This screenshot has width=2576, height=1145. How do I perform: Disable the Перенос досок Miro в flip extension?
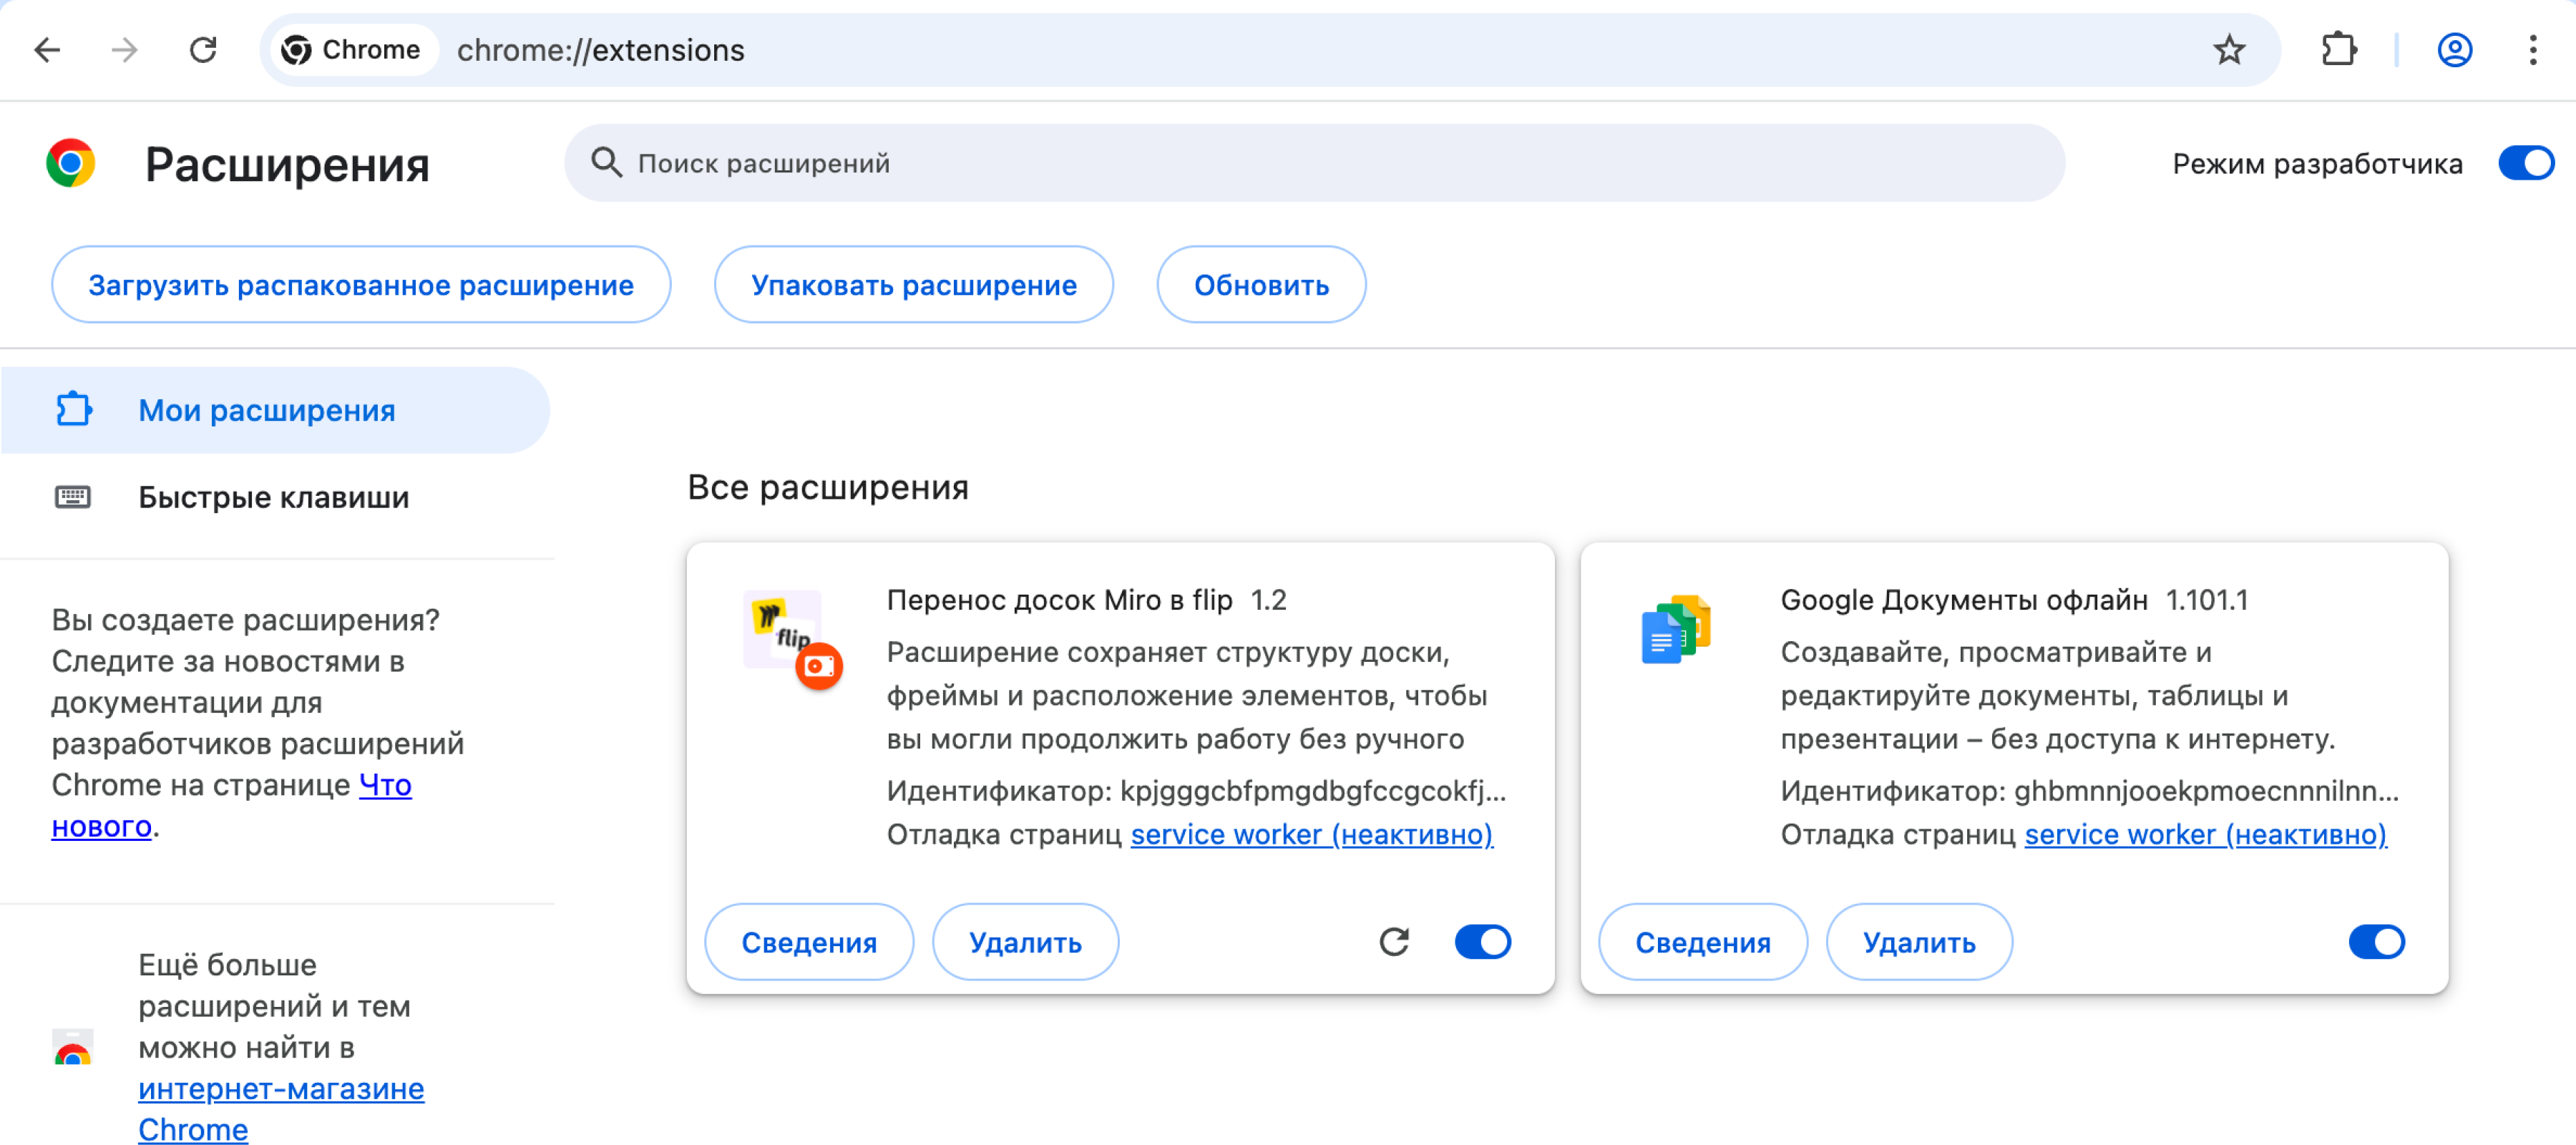coord(1483,942)
